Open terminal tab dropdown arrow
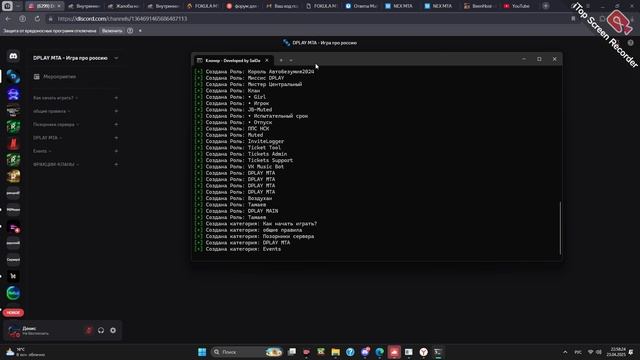Screen dimensions: 640x360 click(x=291, y=60)
